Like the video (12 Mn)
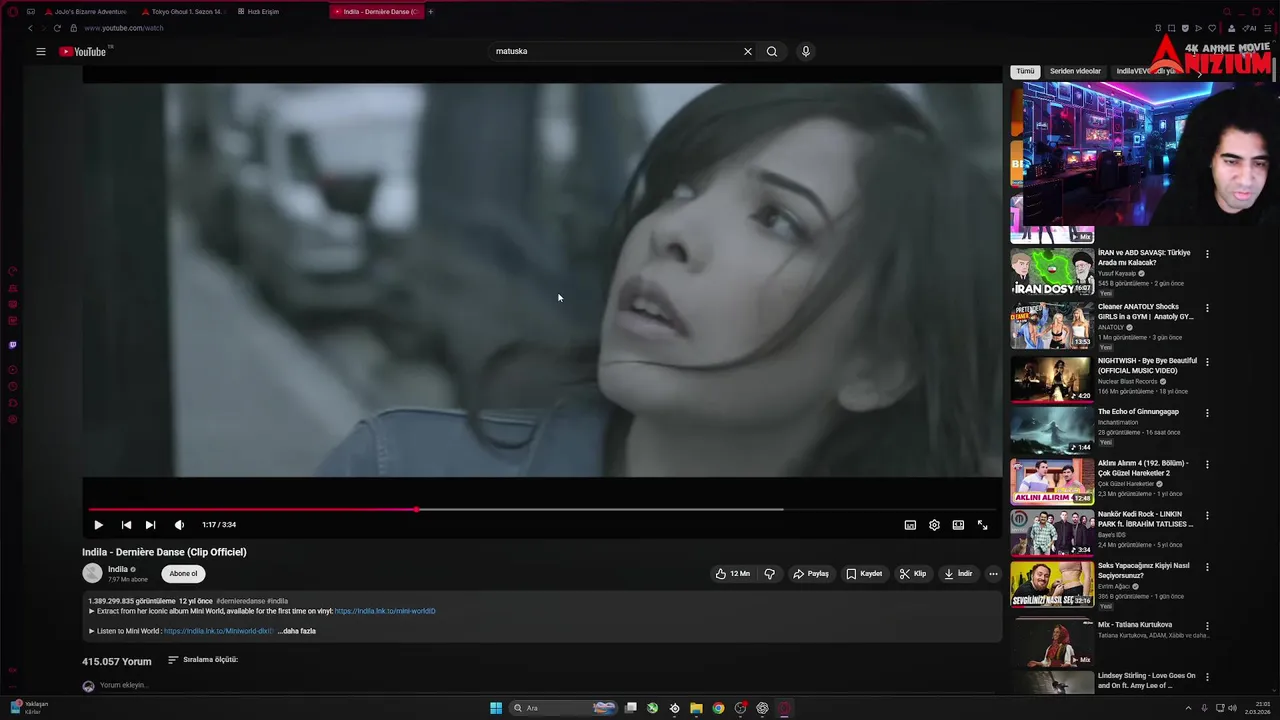1280x720 pixels. 732,574
